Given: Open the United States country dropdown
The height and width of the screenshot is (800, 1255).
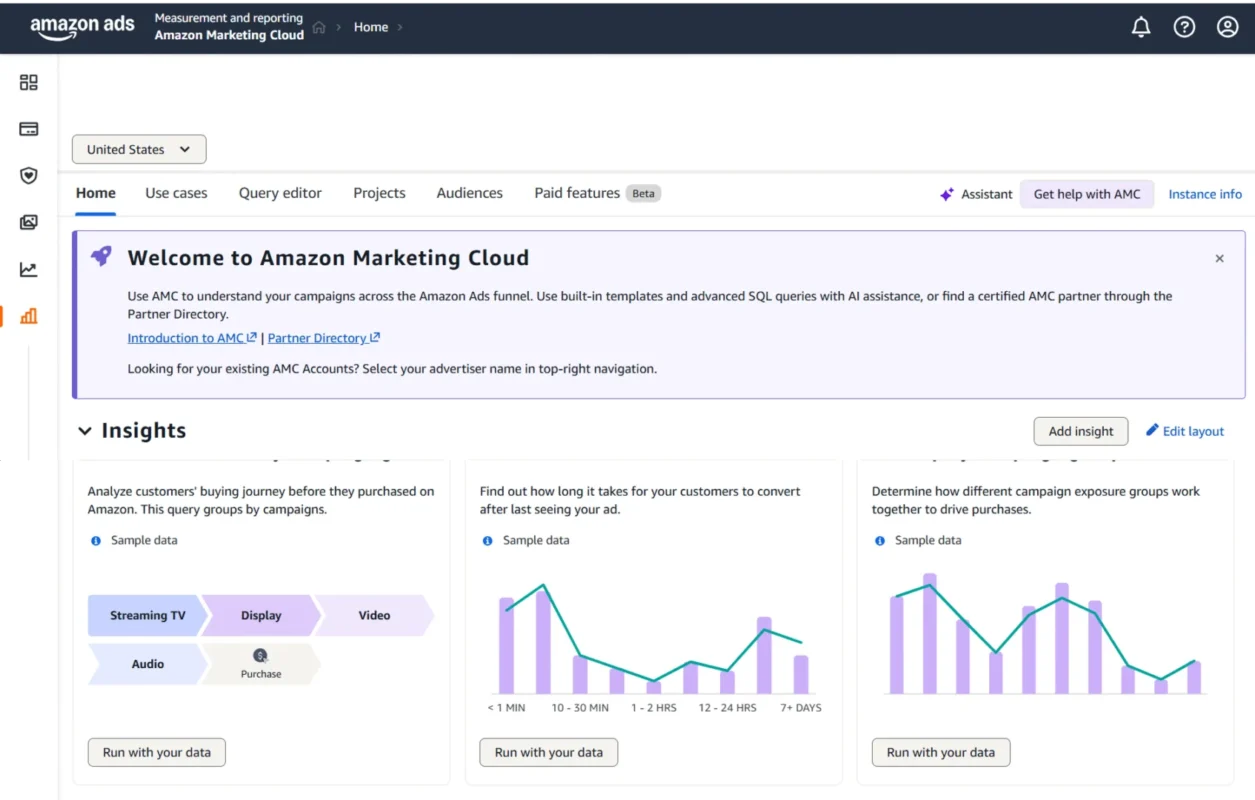Looking at the screenshot, I should coord(139,149).
